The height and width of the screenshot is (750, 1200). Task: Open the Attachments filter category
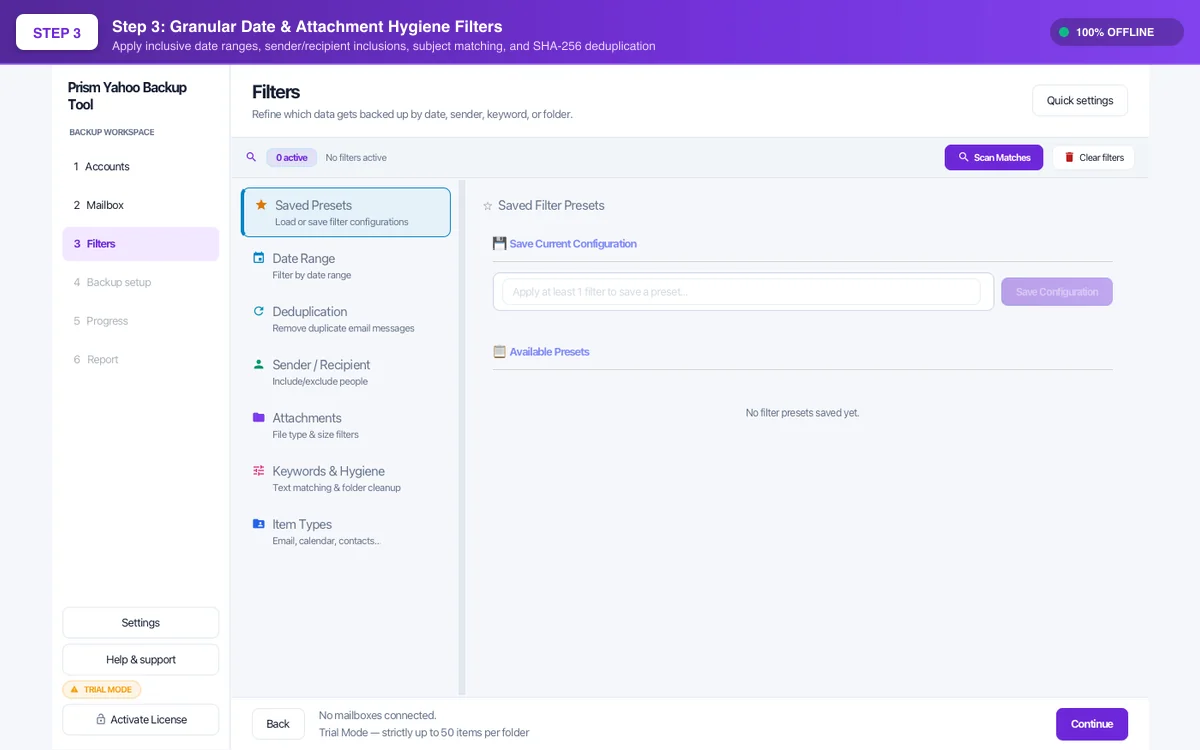[346, 424]
